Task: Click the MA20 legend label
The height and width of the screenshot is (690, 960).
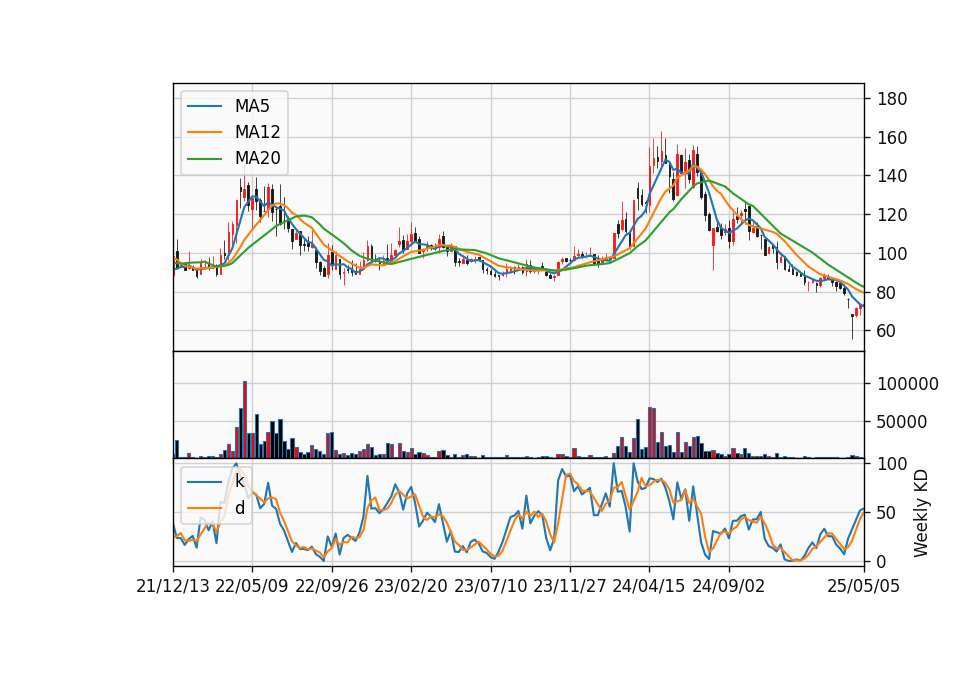Action: pyautogui.click(x=257, y=159)
